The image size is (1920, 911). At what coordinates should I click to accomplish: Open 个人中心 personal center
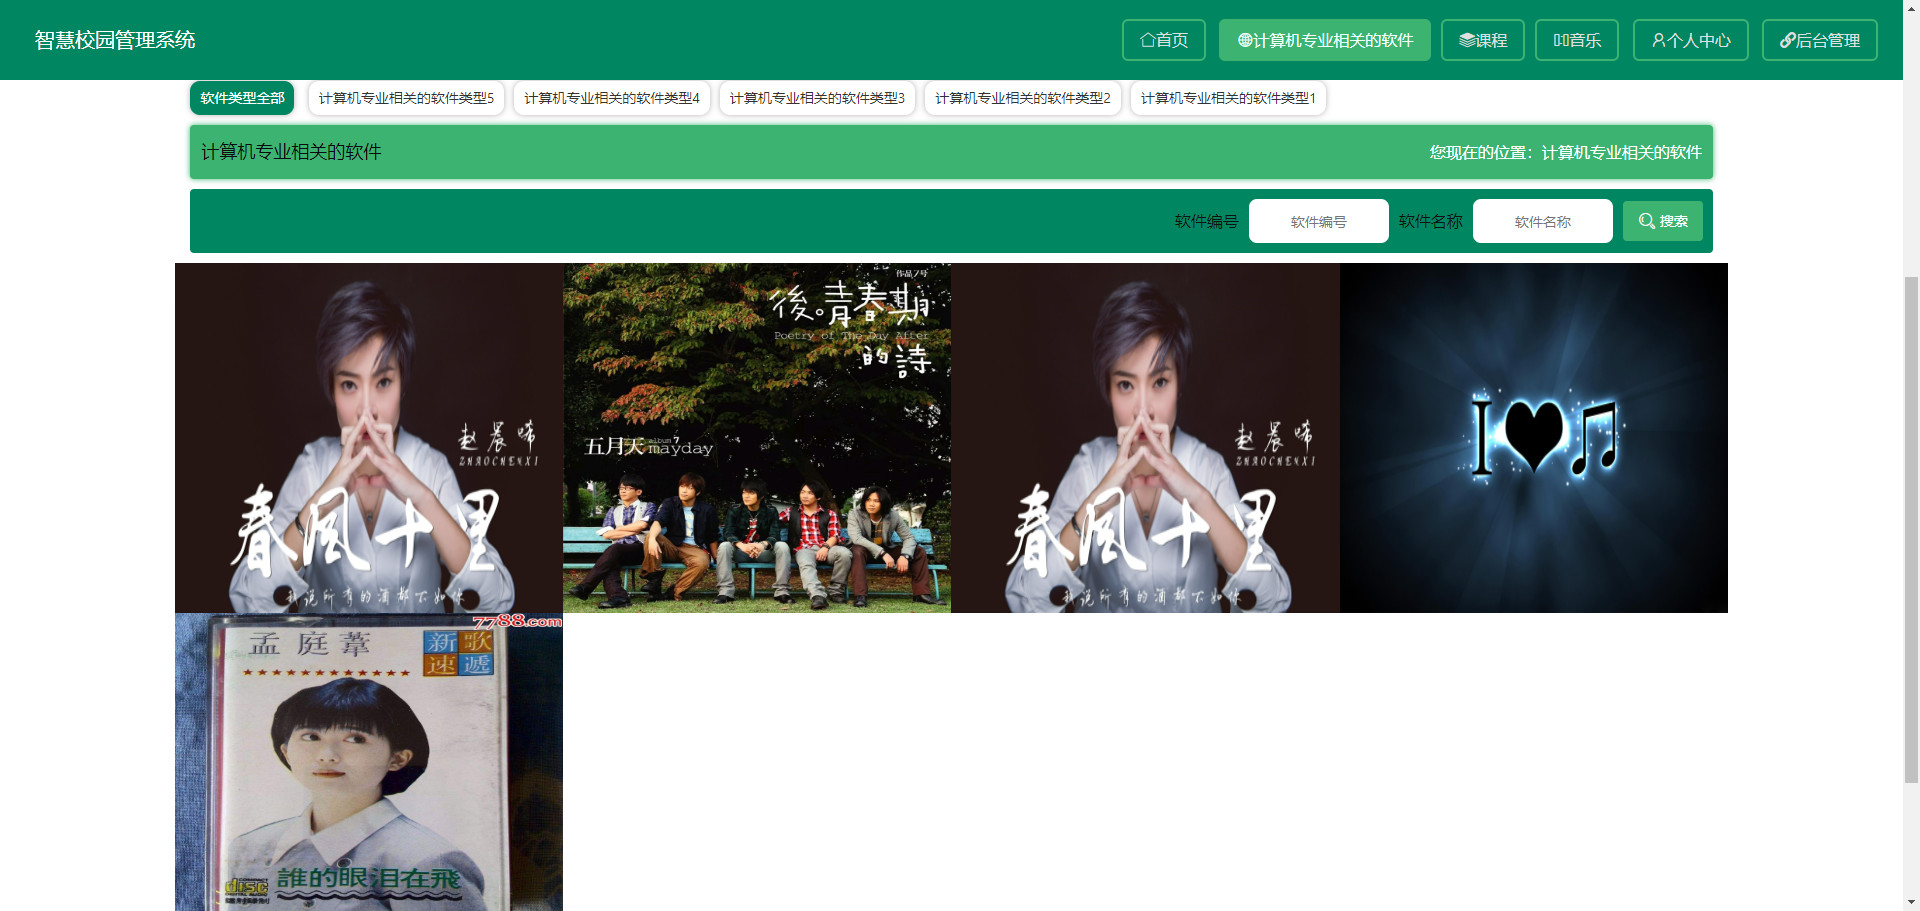tap(1691, 40)
